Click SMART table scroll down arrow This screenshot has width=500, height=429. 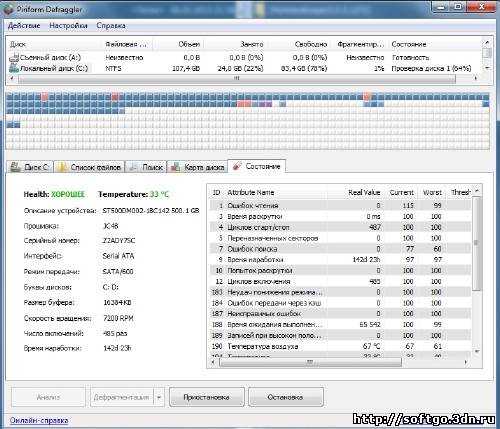[x=477, y=351]
